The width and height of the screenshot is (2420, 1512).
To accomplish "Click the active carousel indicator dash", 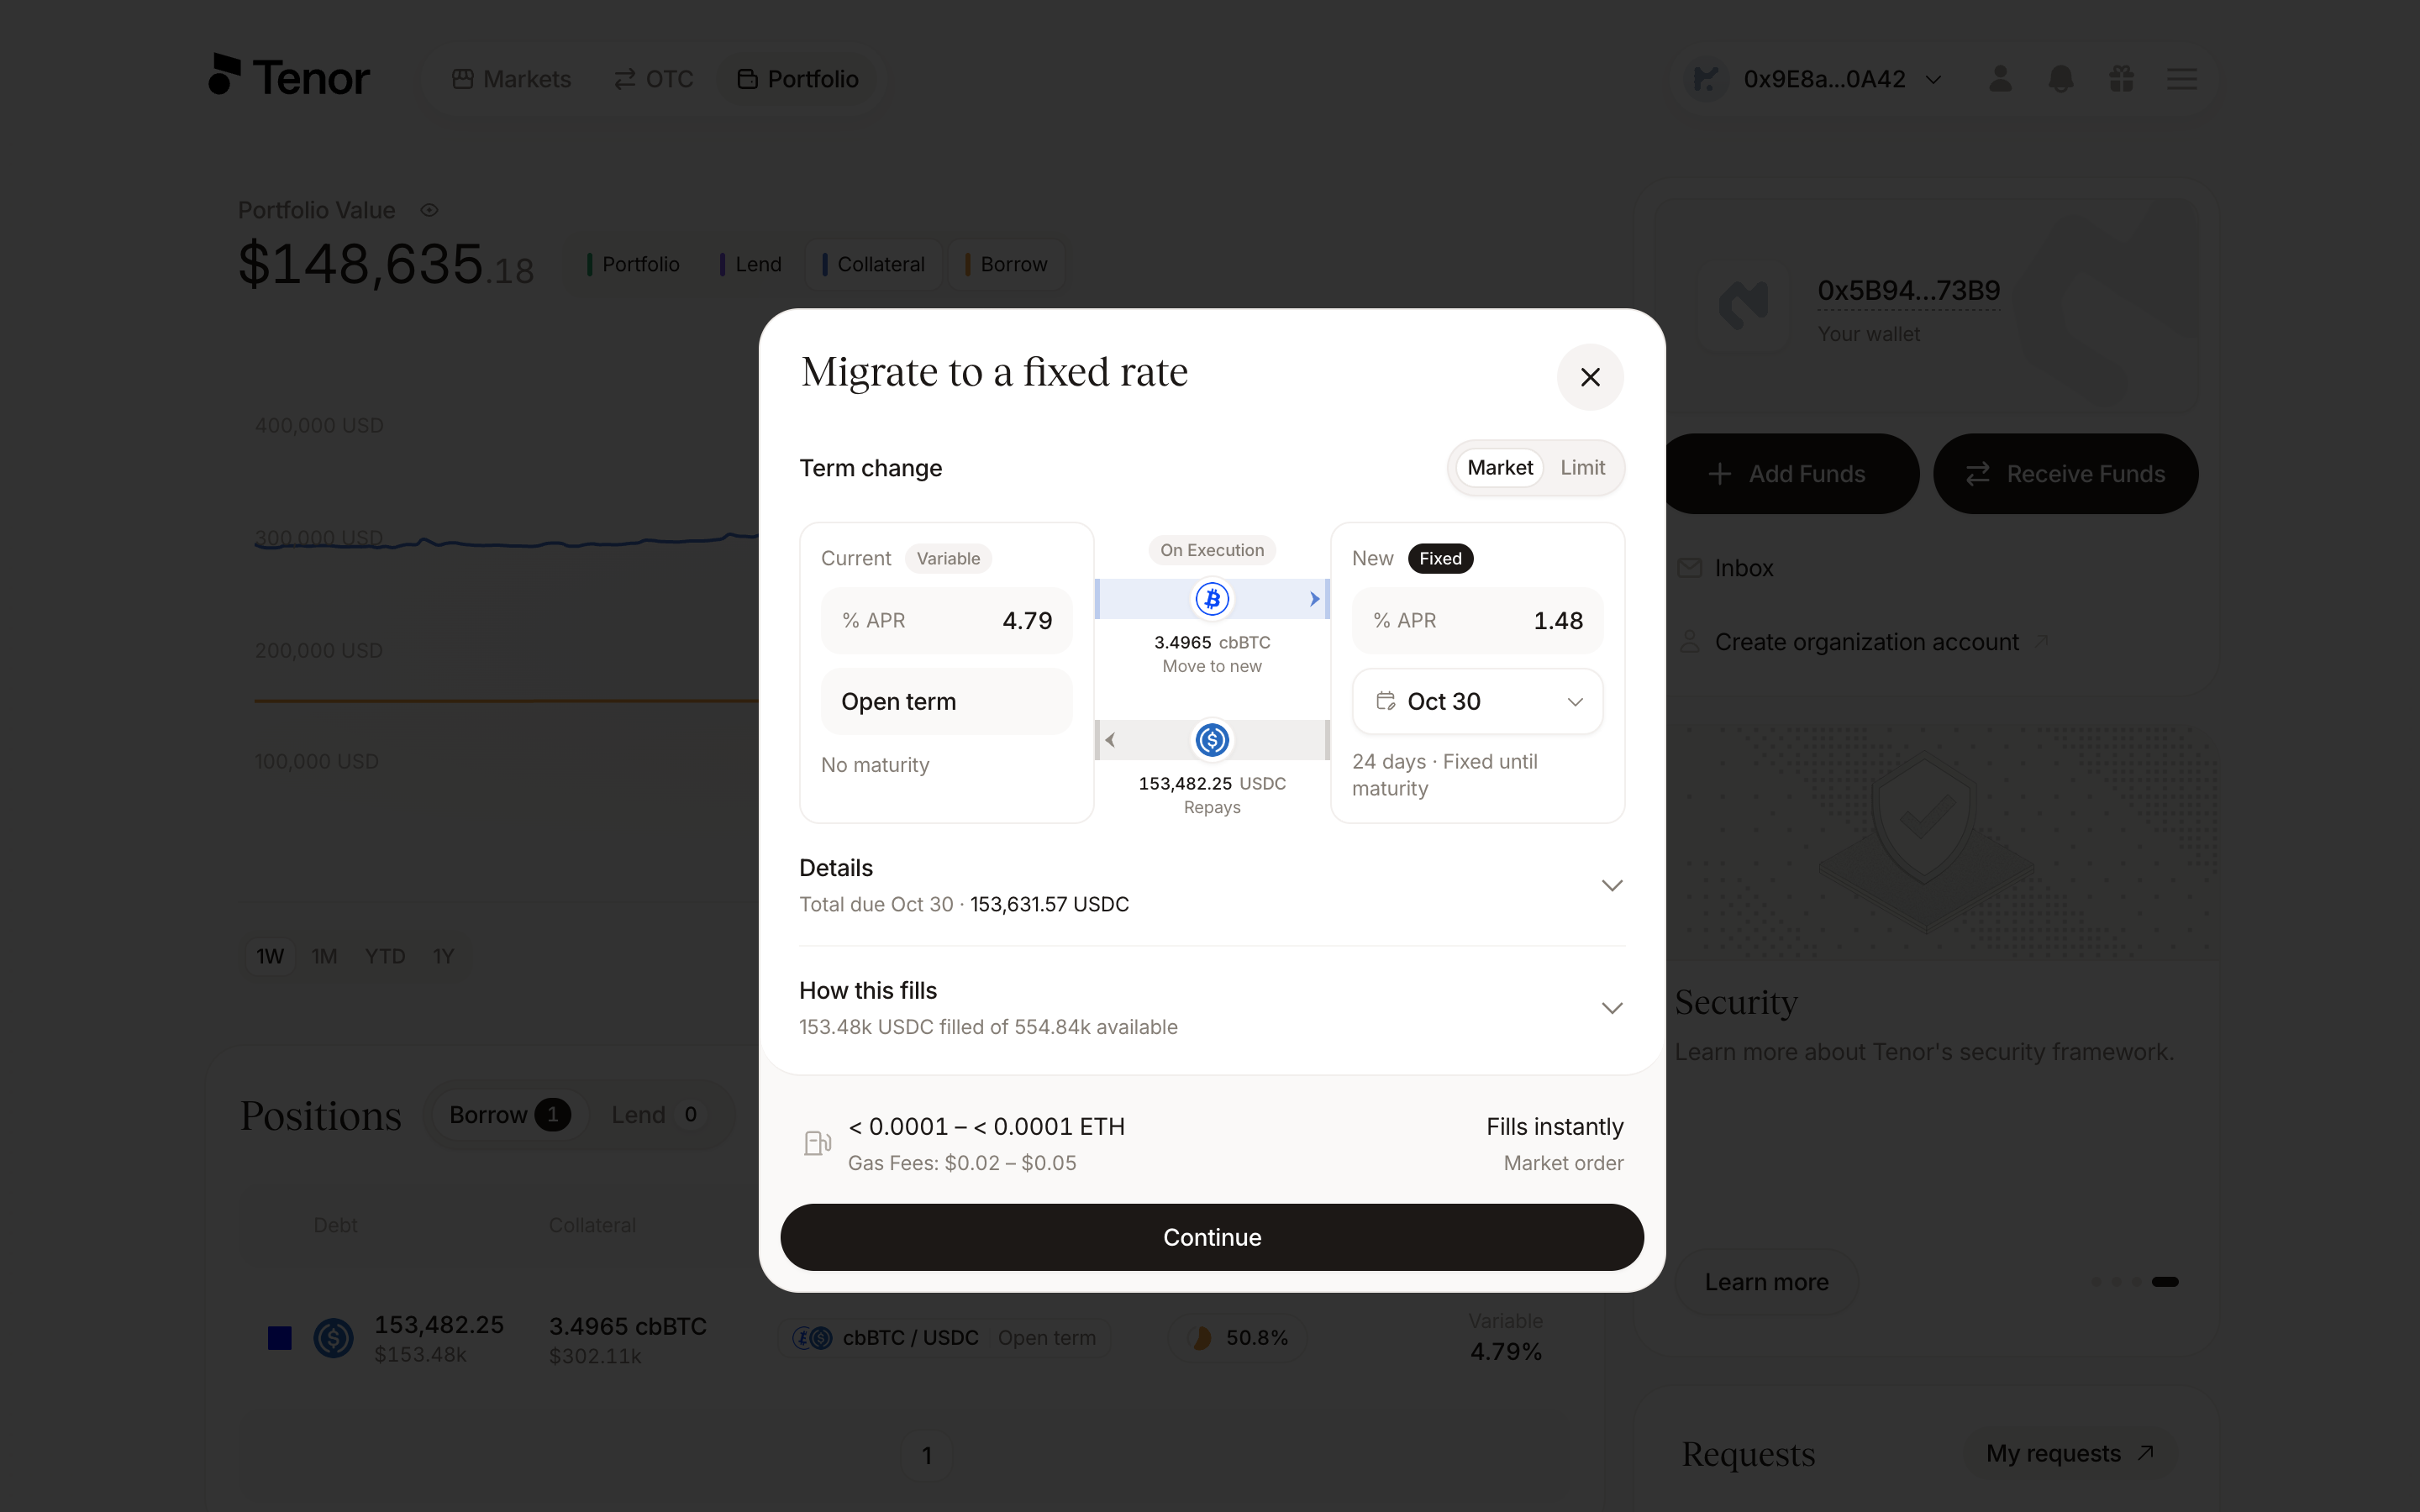I will tap(2164, 1282).
